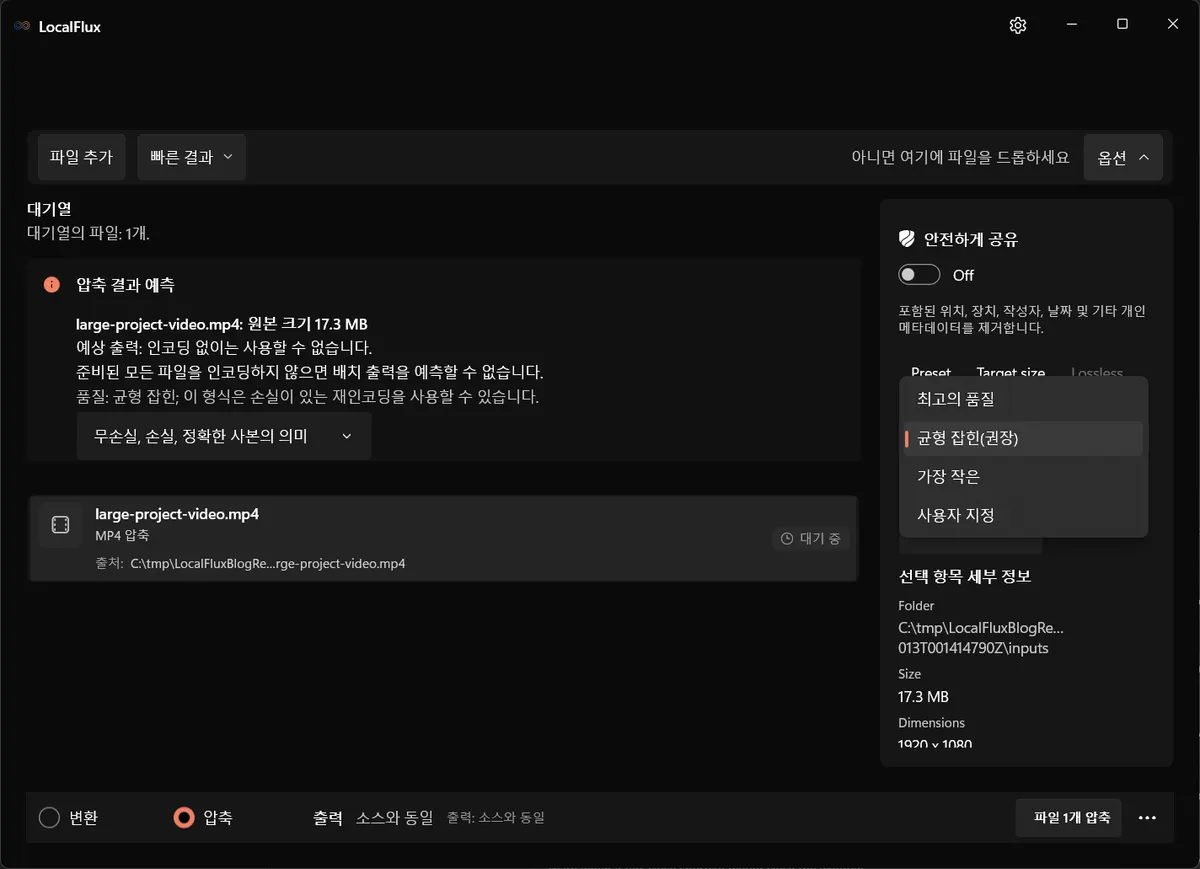Click the 출력: 소스와 동일 status text
The image size is (1200, 869).
(495, 818)
